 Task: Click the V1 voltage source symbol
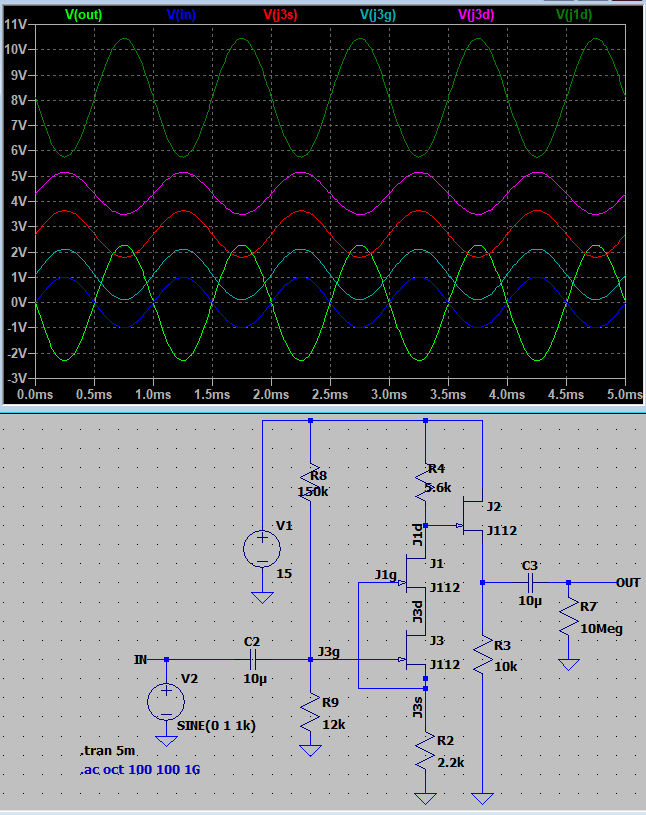tap(262, 549)
